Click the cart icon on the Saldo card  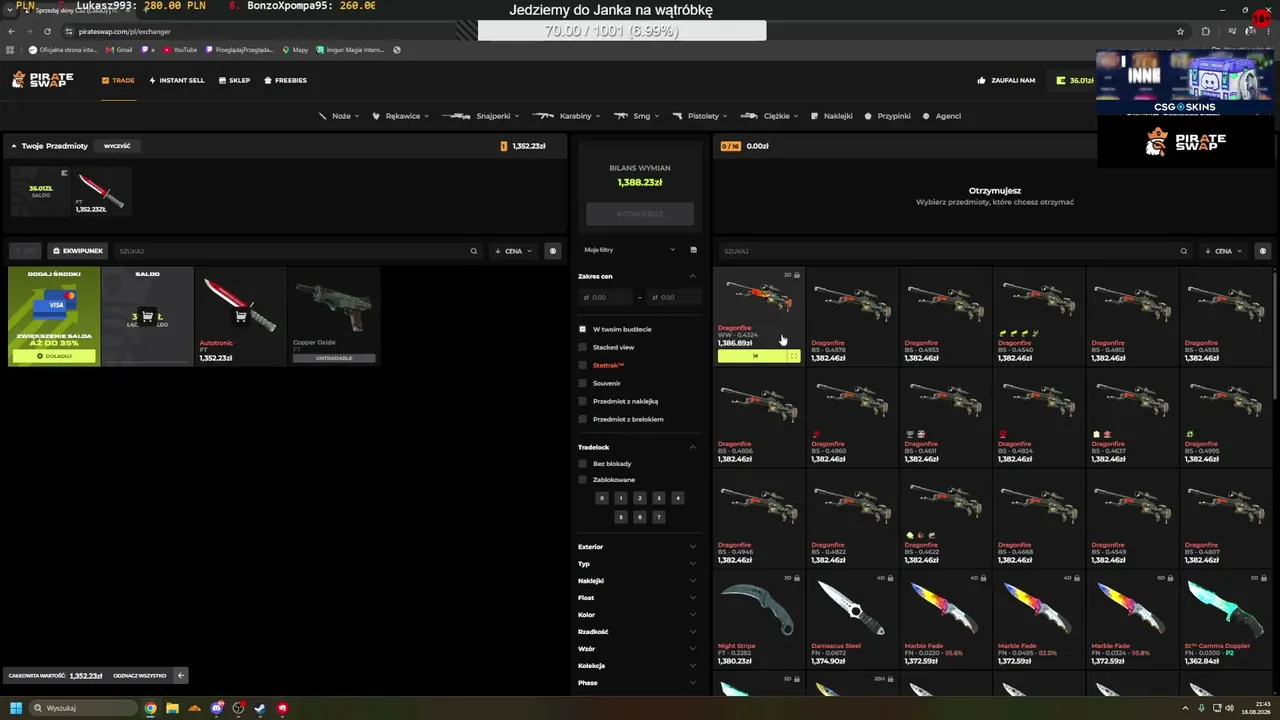pos(147,316)
